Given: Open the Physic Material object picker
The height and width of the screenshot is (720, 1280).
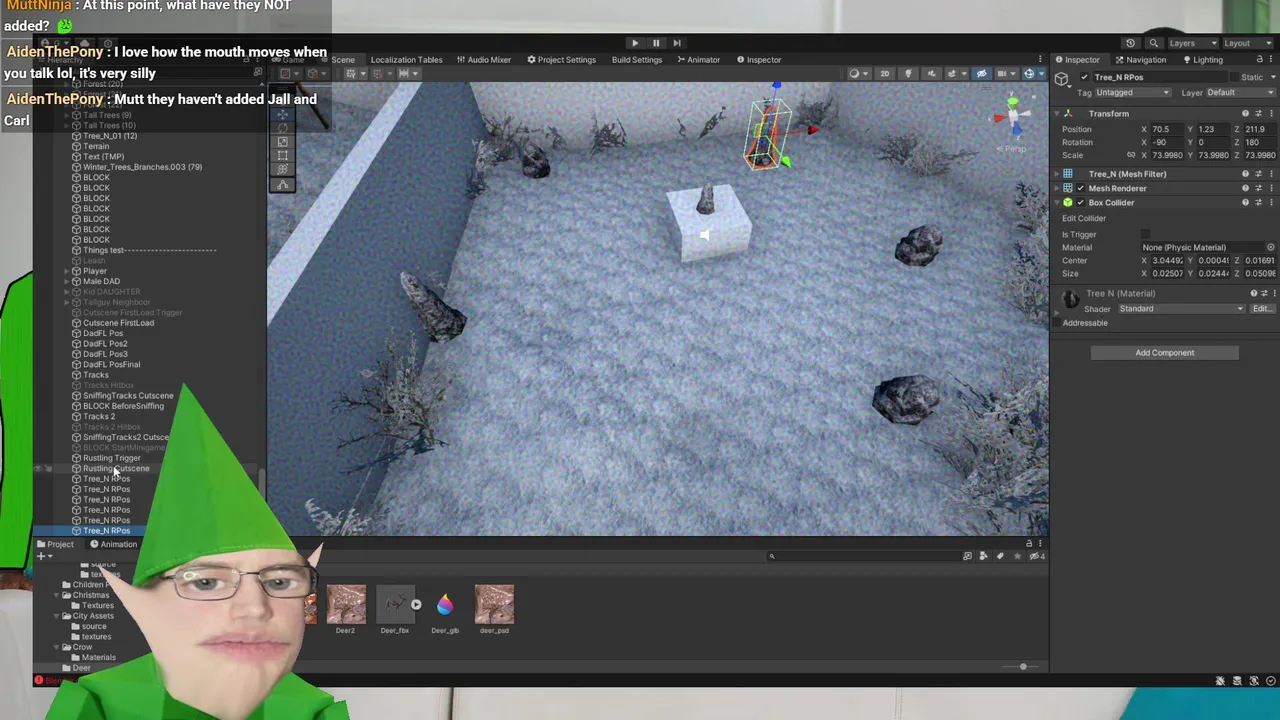Looking at the screenshot, I should [x=1270, y=247].
